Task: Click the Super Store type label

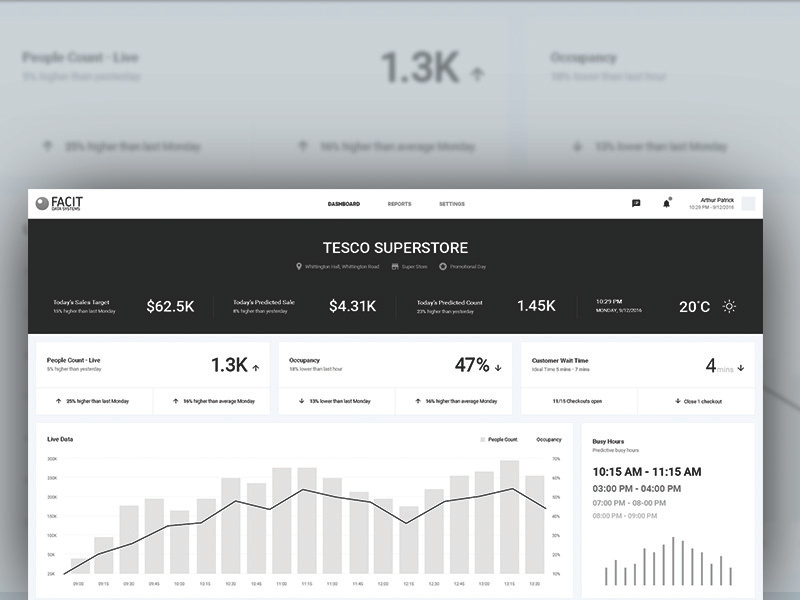Action: pyautogui.click(x=414, y=266)
